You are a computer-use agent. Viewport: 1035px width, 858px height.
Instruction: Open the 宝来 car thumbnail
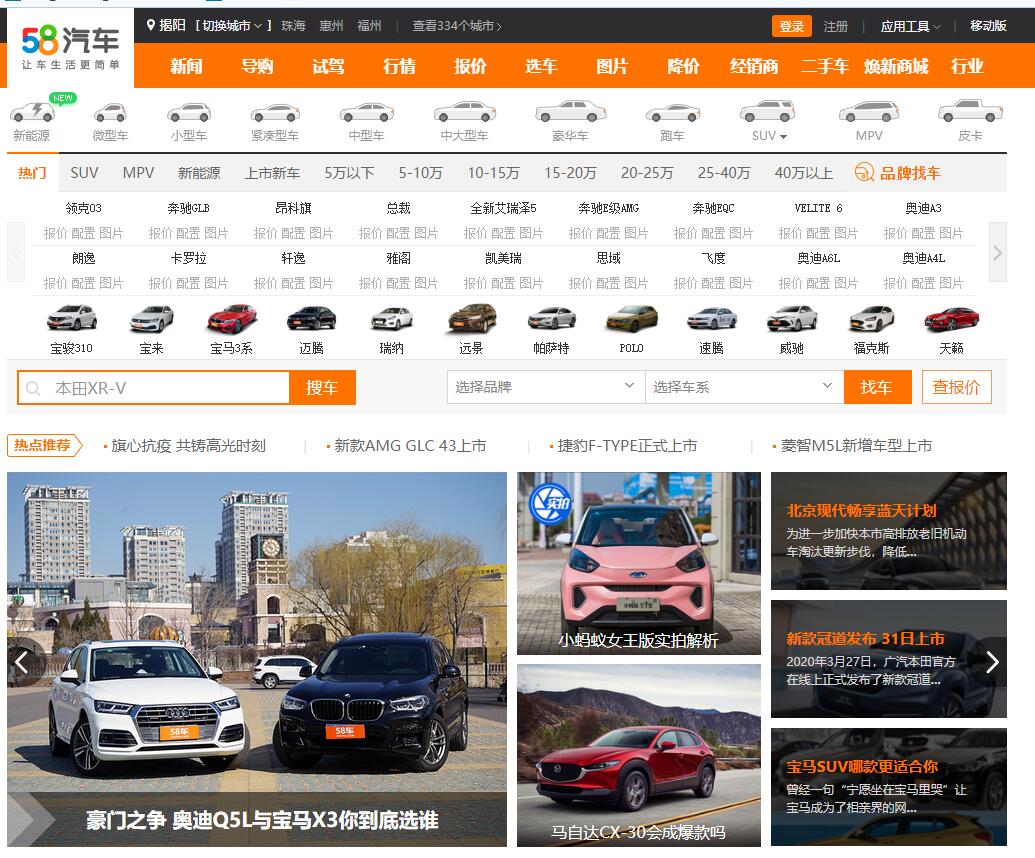(152, 319)
